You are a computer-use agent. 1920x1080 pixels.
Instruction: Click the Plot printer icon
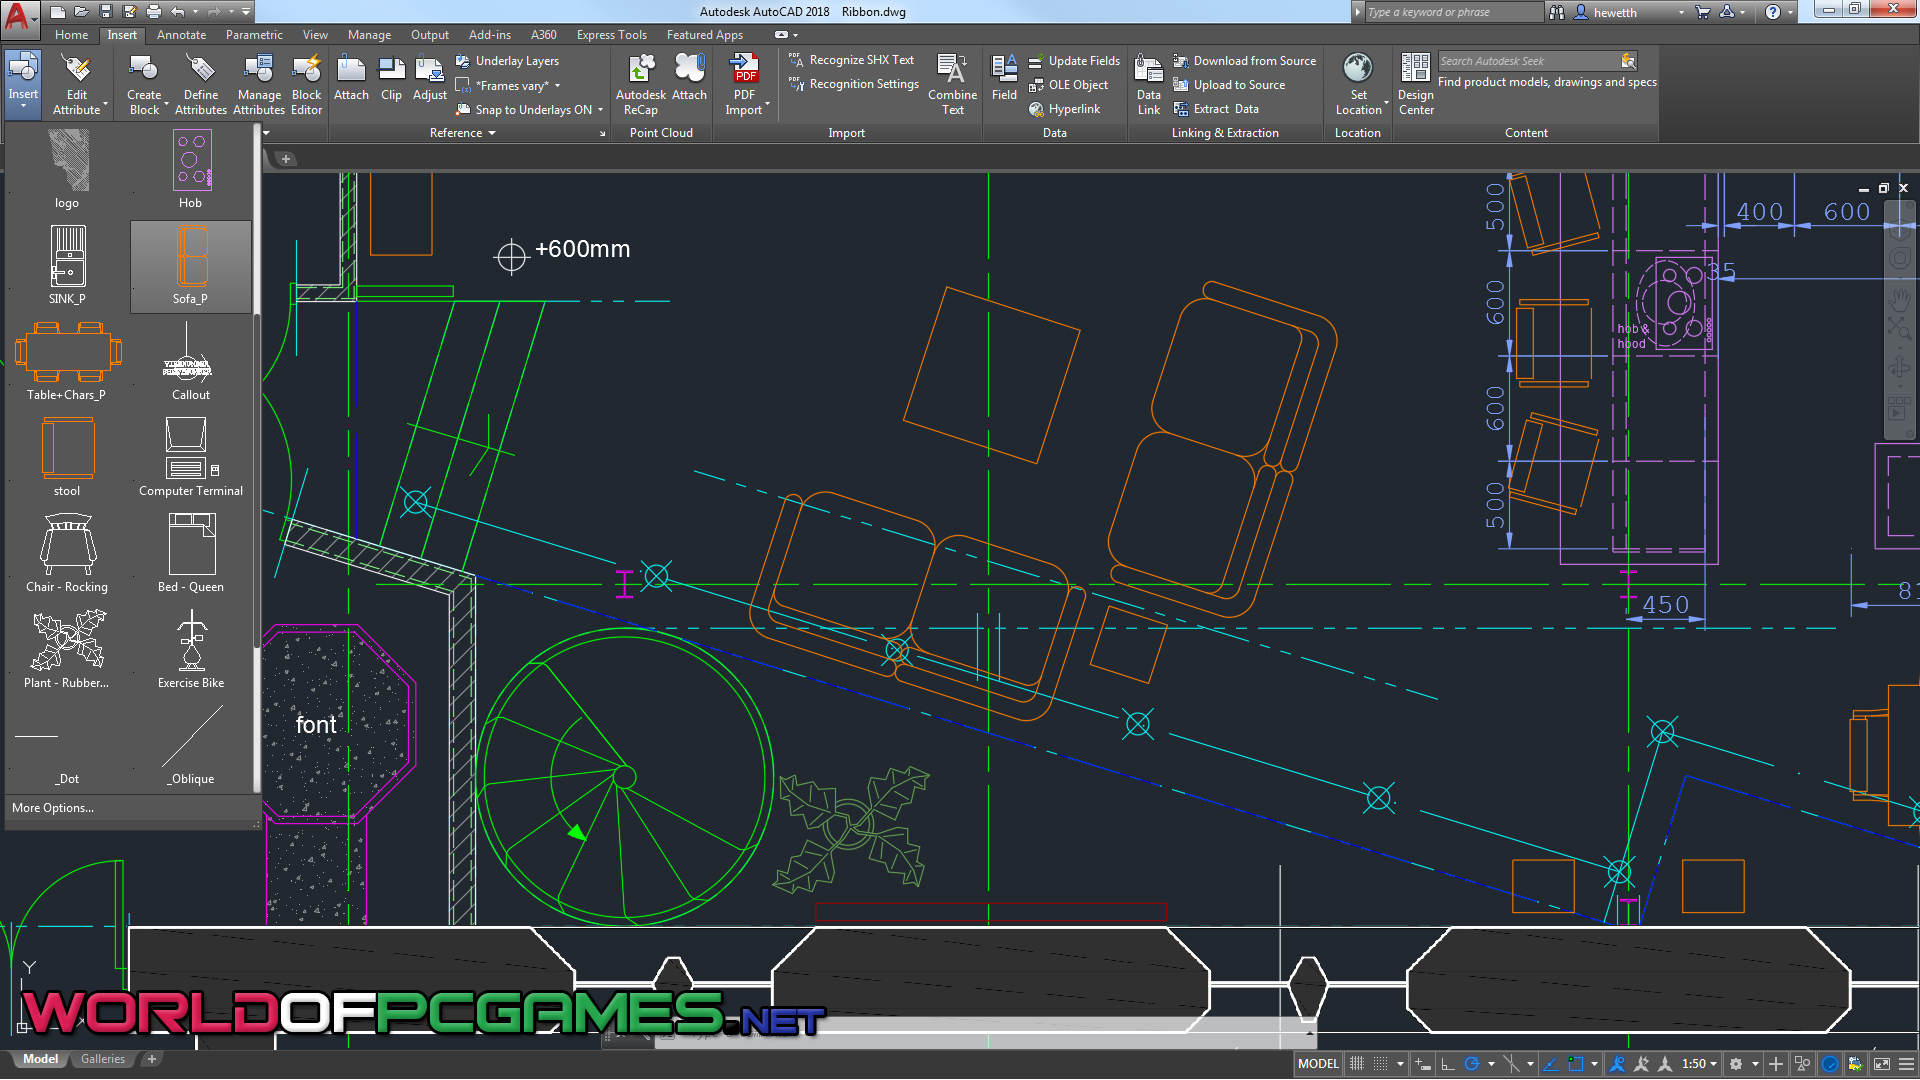154,12
